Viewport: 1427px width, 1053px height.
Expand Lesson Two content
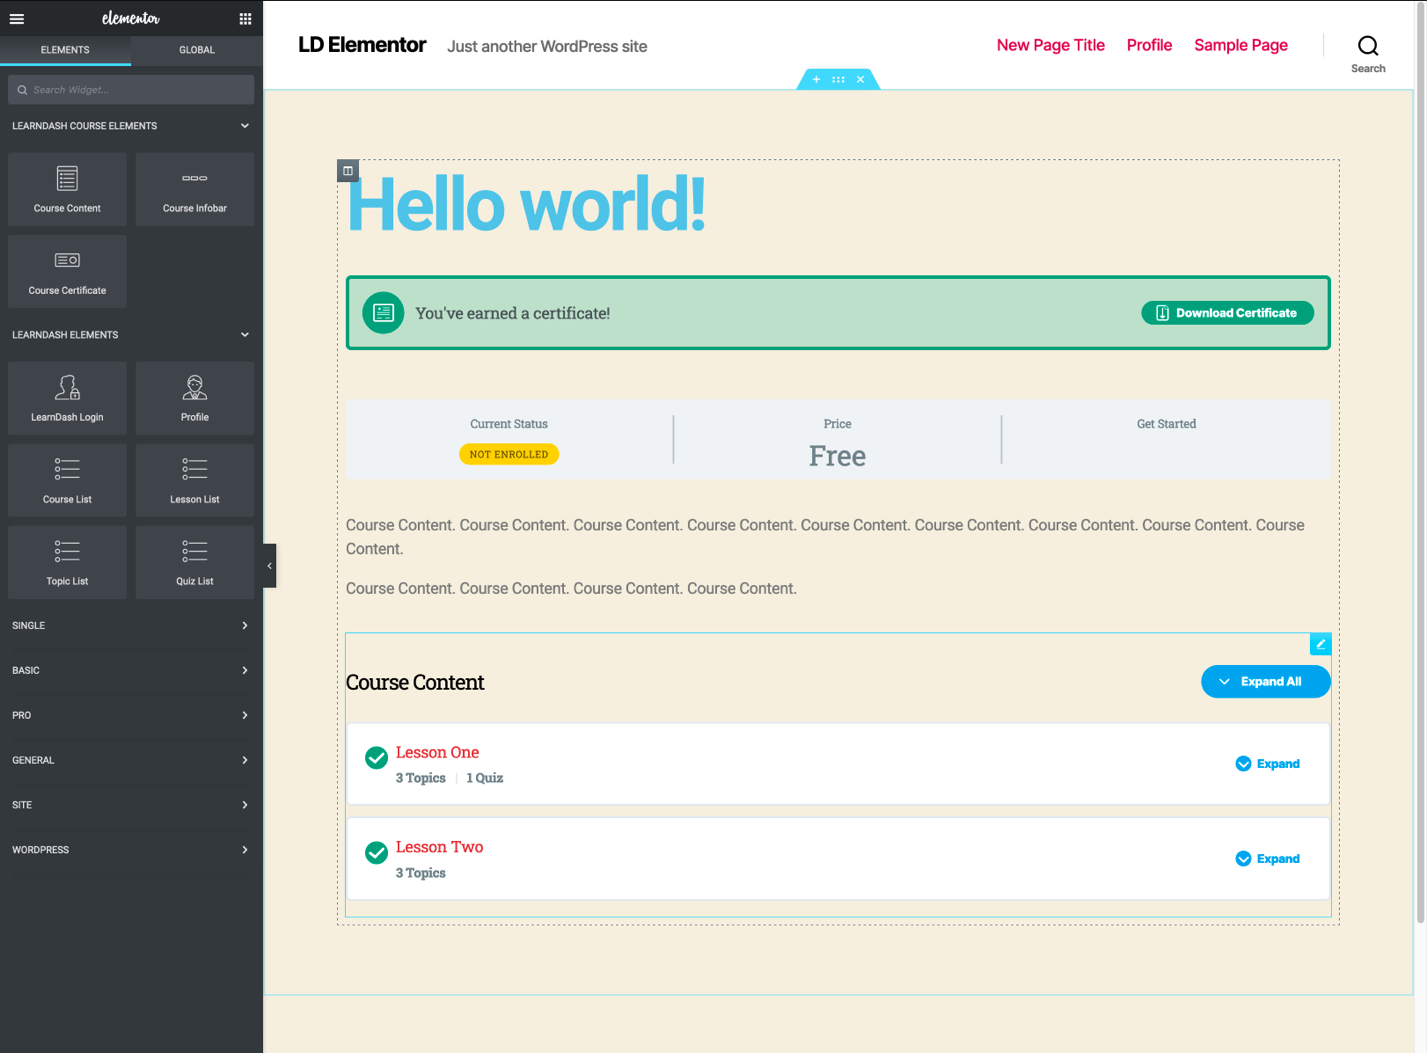click(1267, 859)
